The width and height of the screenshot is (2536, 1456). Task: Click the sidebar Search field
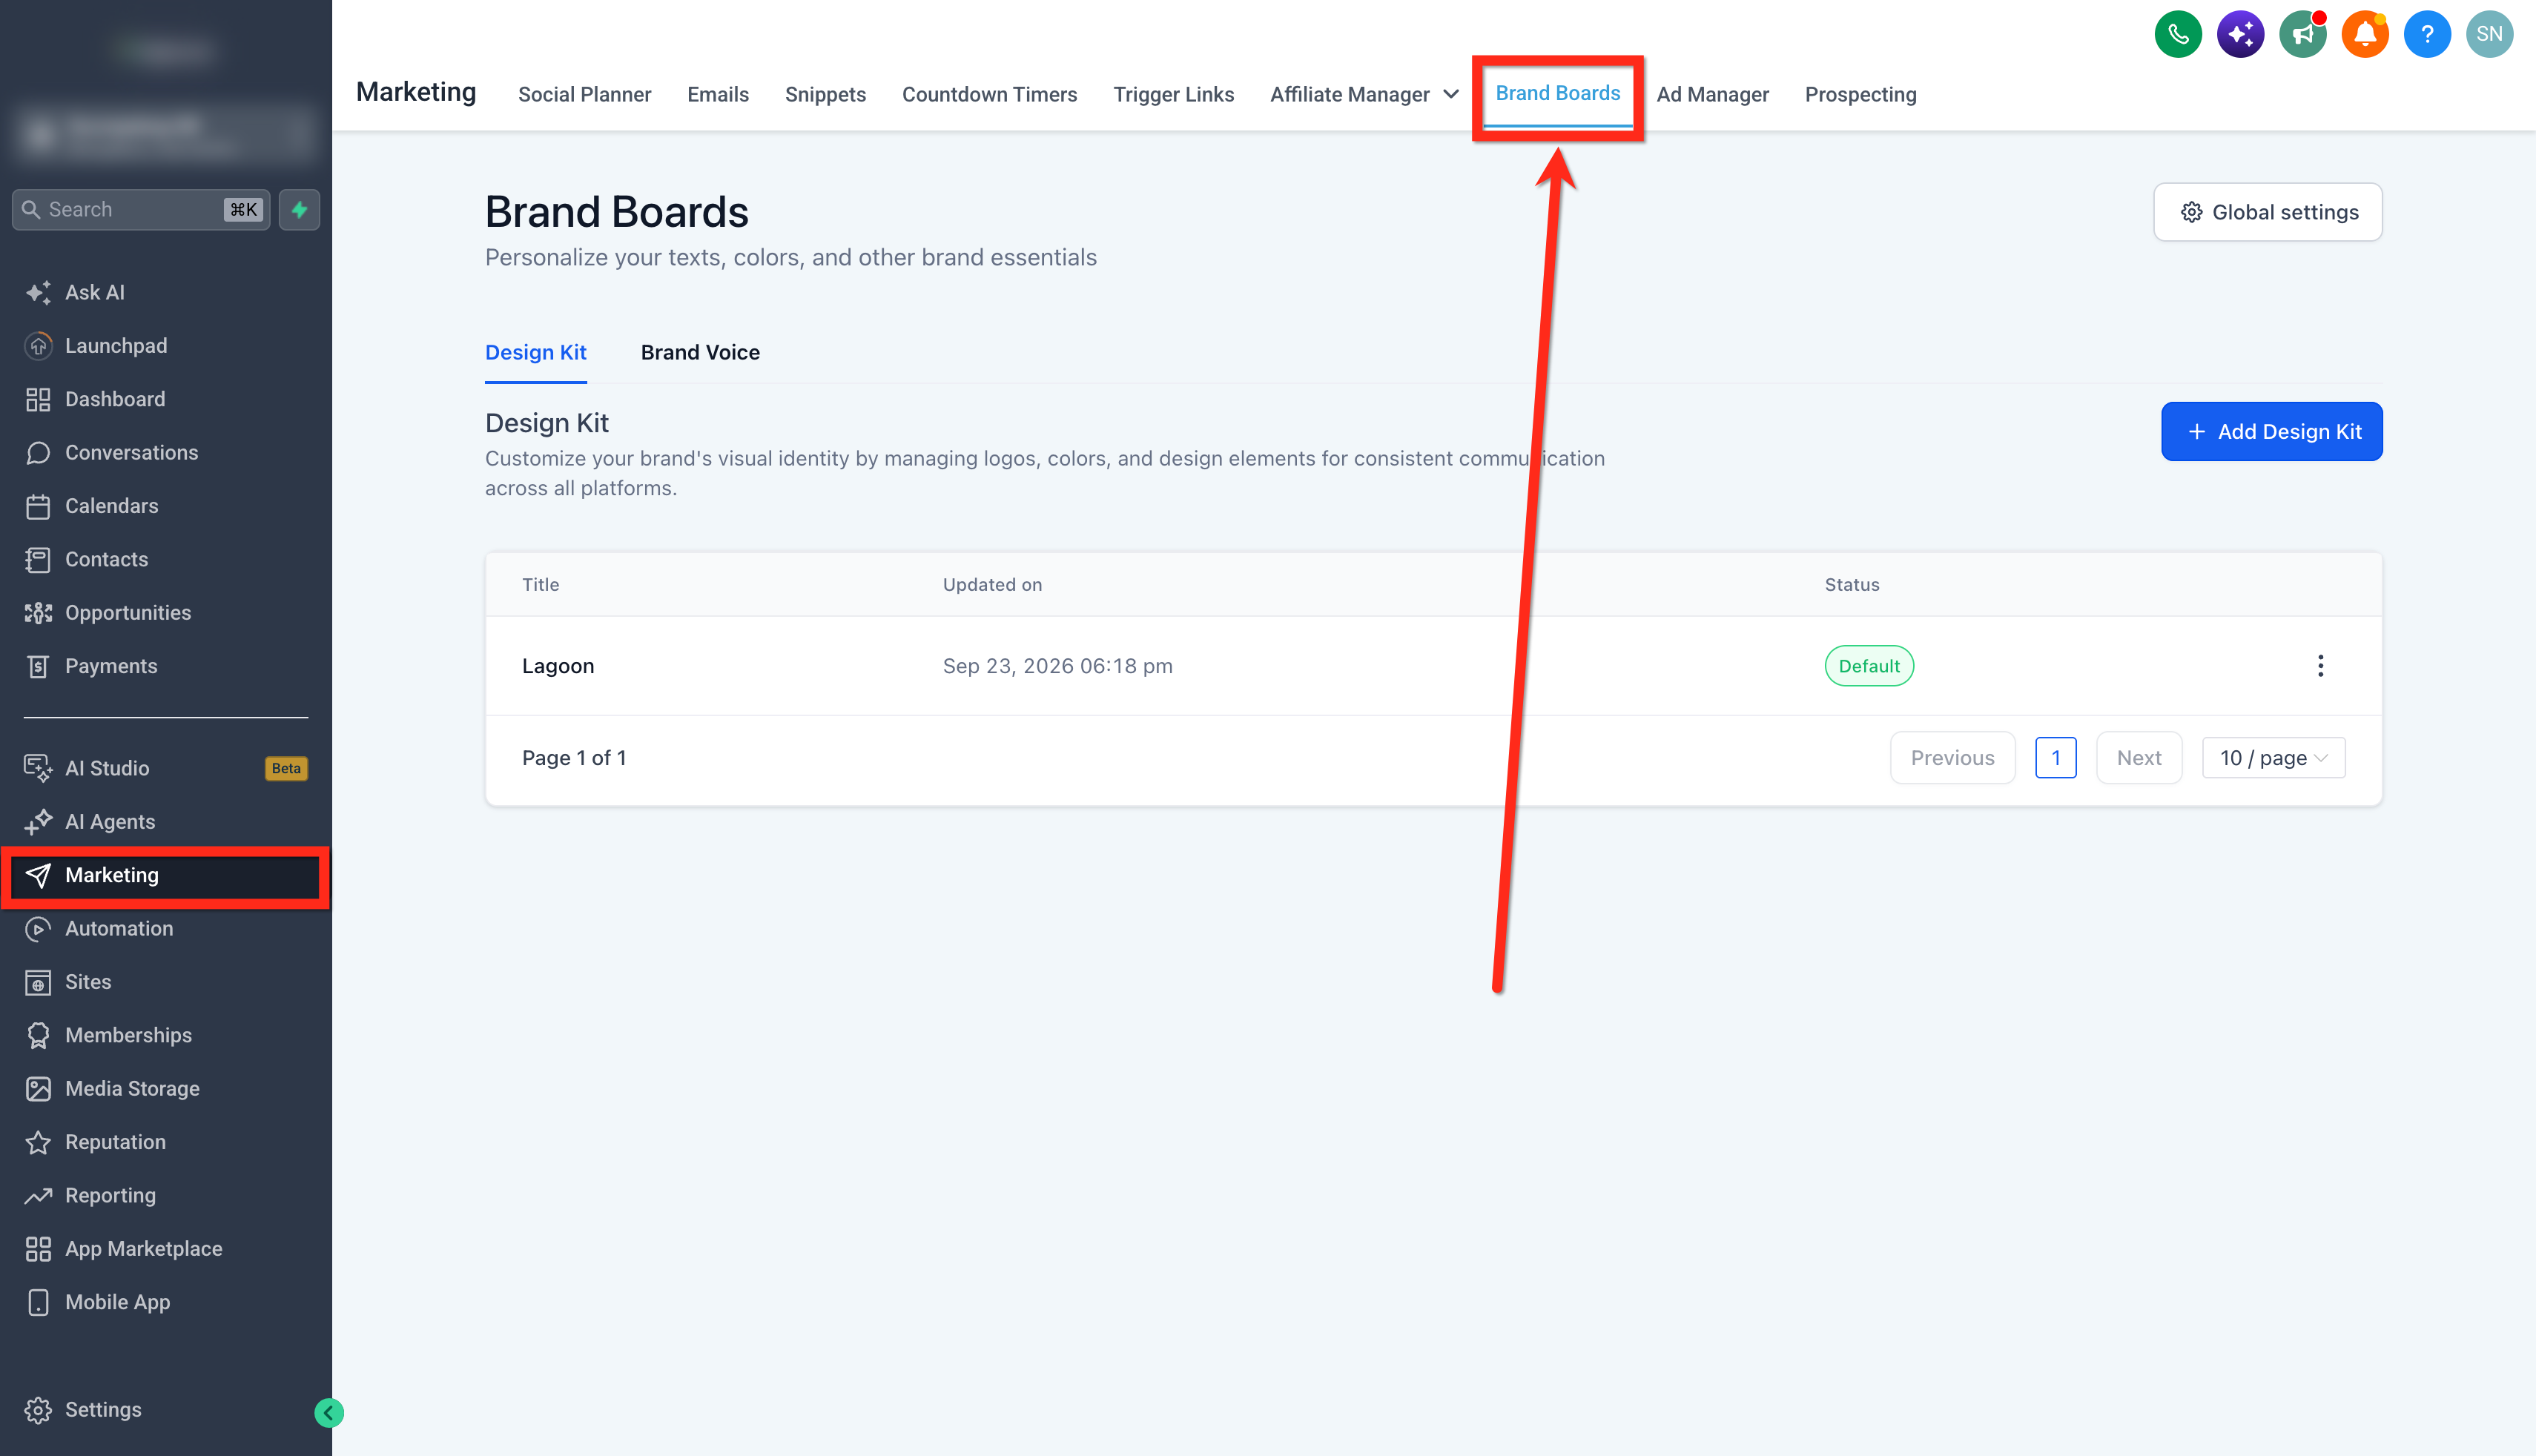[141, 209]
